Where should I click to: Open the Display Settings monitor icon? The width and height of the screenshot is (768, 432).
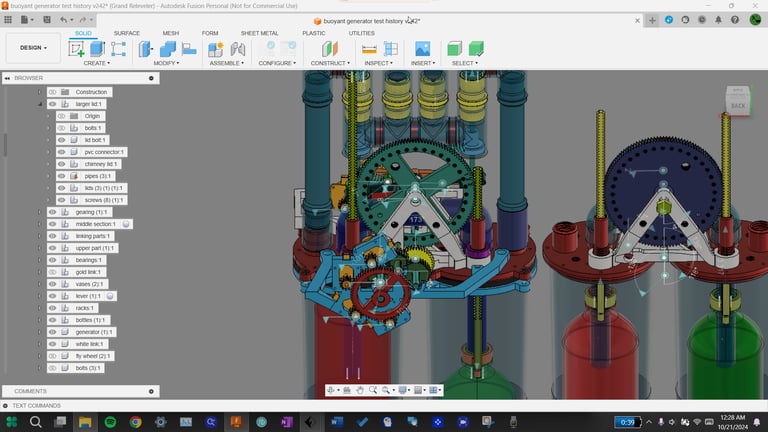(403, 390)
